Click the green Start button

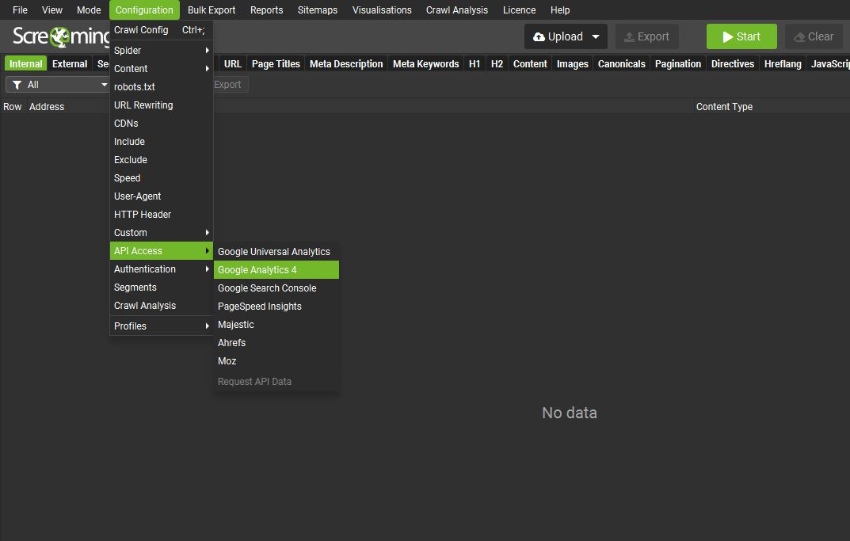click(742, 37)
